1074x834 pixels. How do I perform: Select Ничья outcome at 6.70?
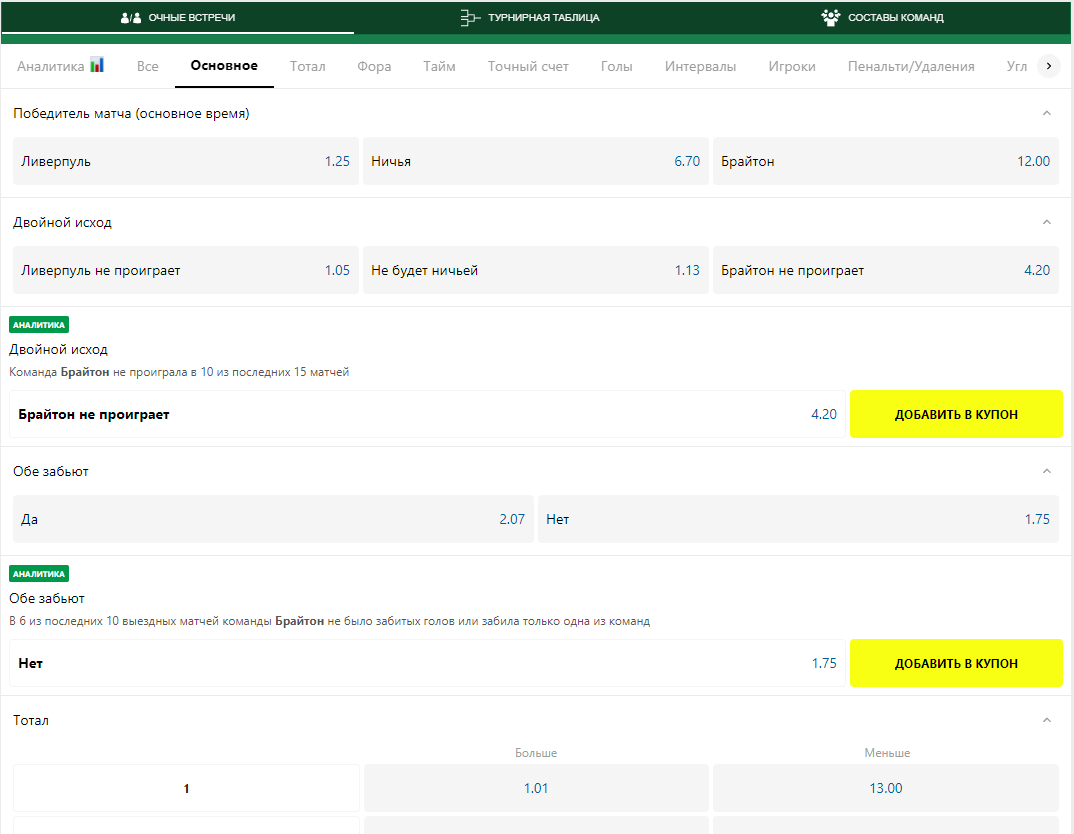535,161
